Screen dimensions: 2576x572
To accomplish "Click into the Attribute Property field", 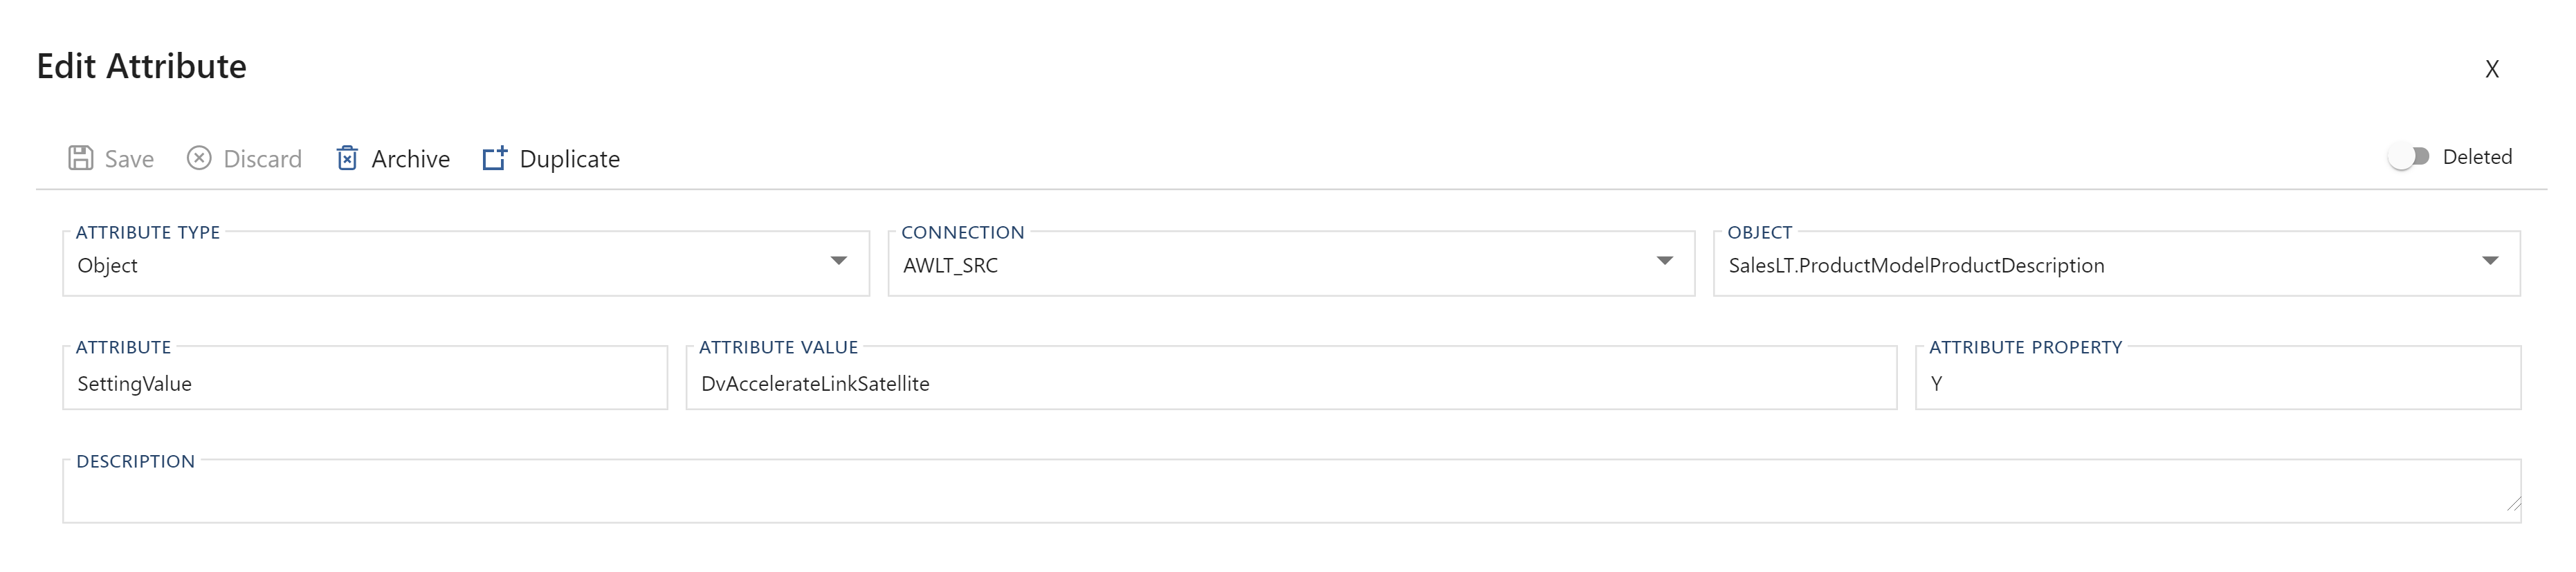I will tap(2216, 384).
